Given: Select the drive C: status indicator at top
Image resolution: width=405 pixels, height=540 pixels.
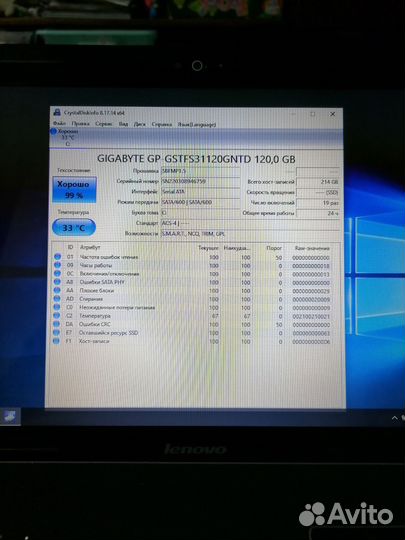Looking at the screenshot, I should click(65, 137).
